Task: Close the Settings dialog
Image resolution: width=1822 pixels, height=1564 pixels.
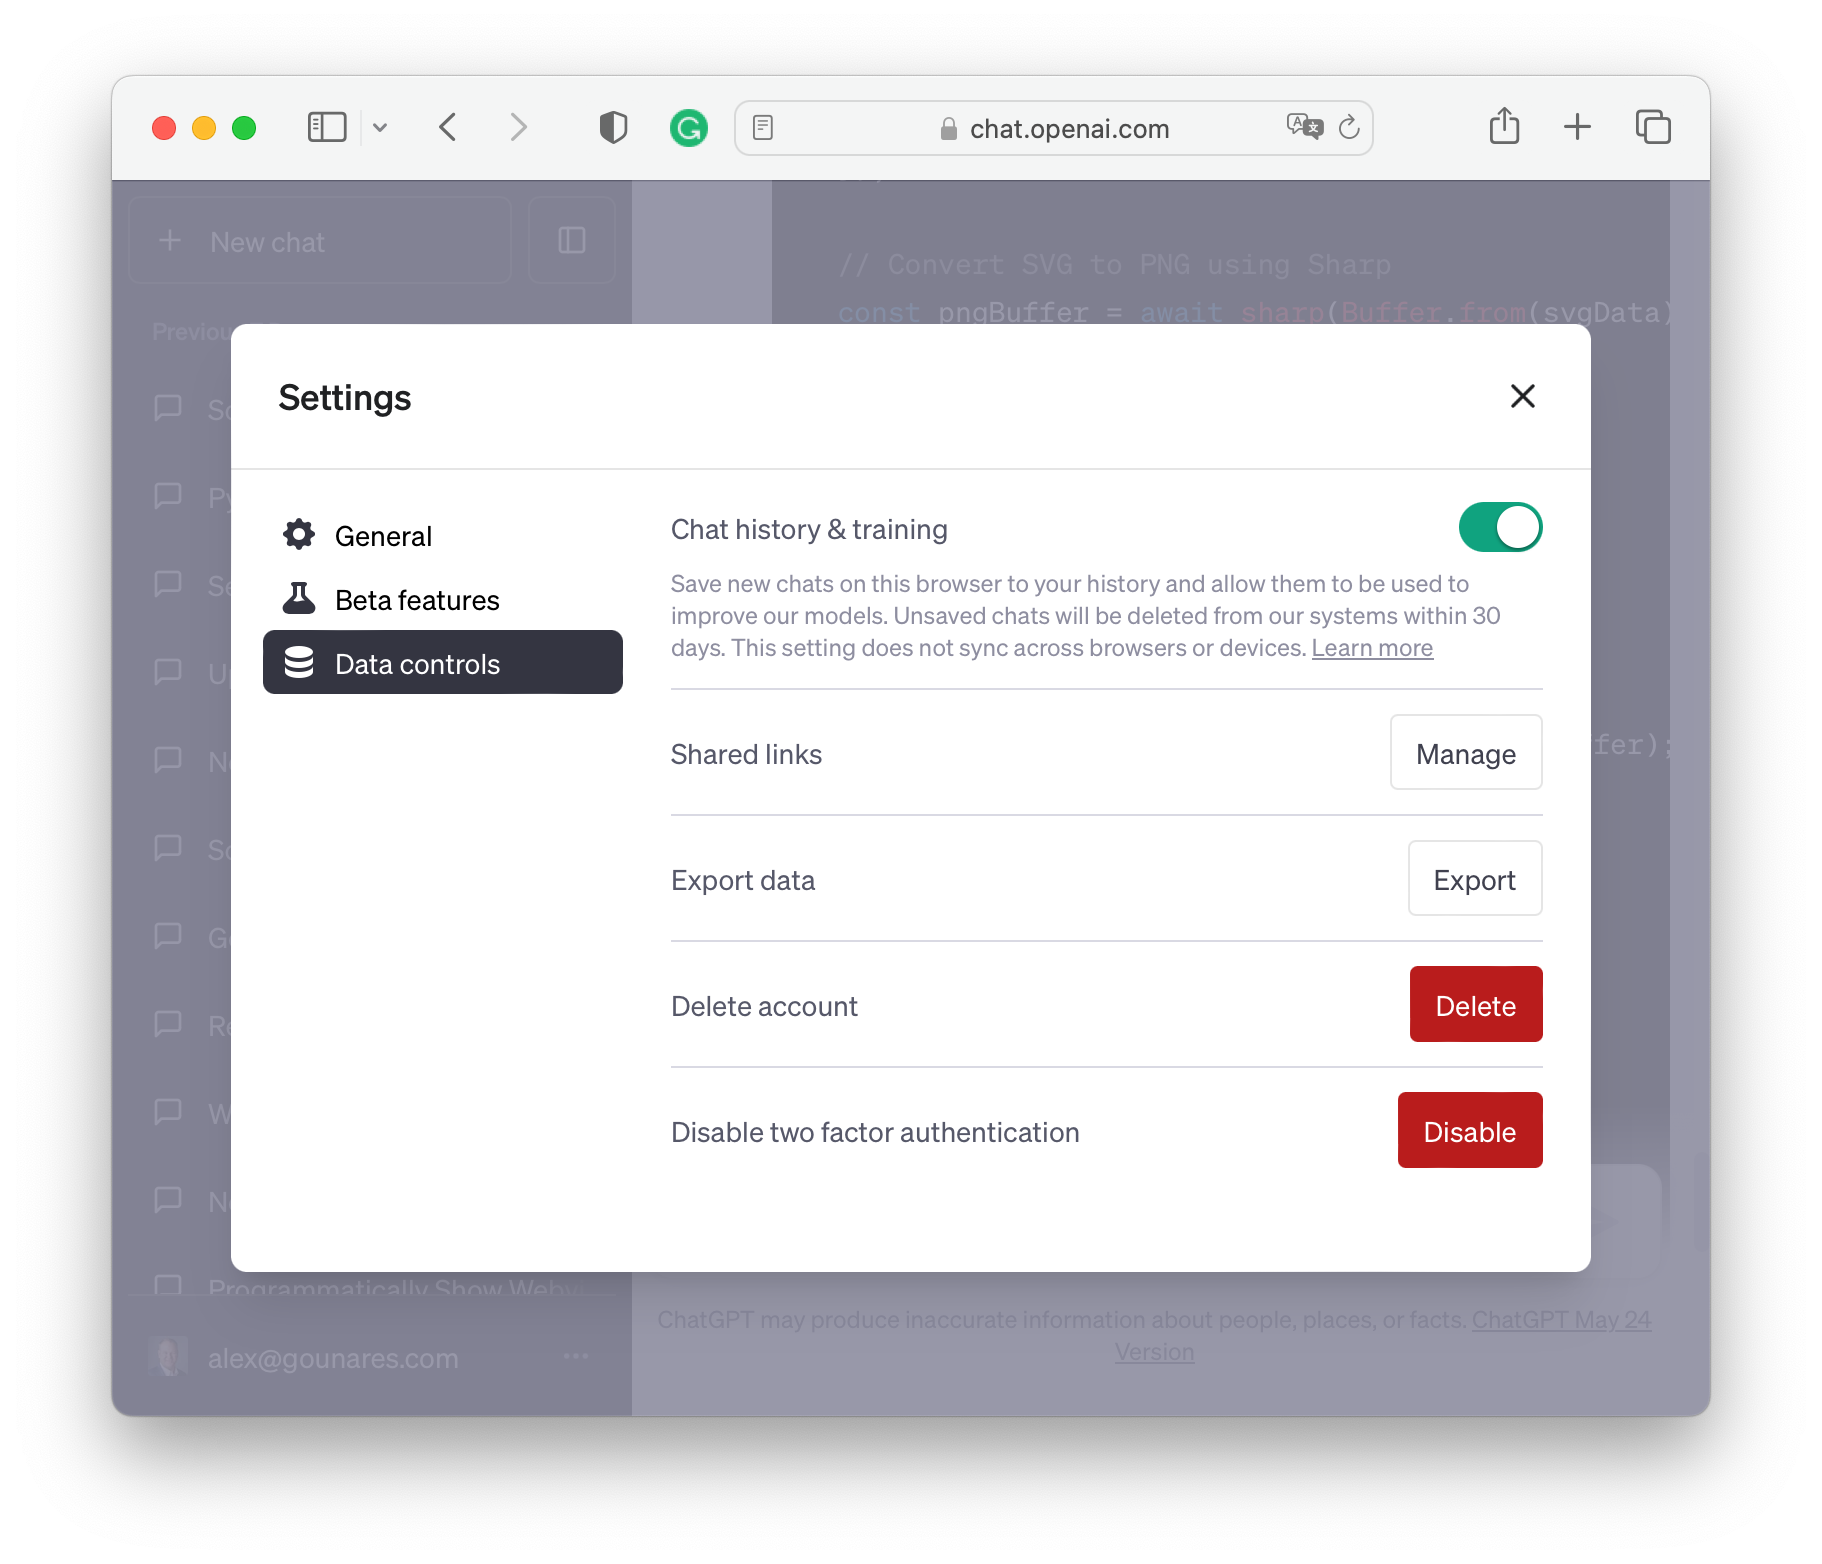Action: pos(1522,396)
